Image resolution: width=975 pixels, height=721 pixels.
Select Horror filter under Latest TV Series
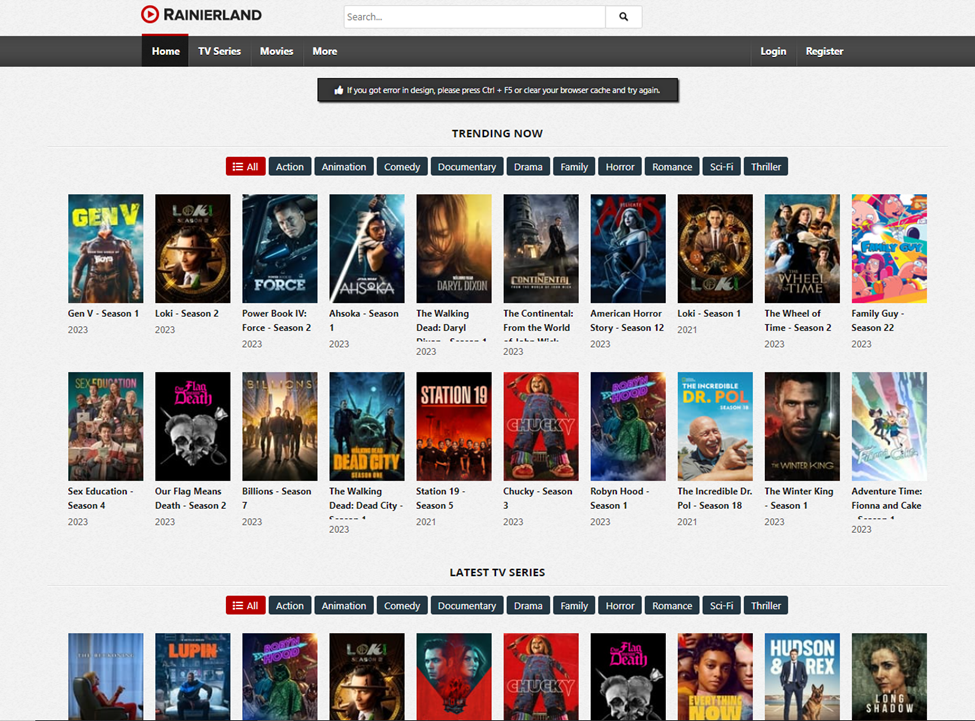(x=620, y=605)
